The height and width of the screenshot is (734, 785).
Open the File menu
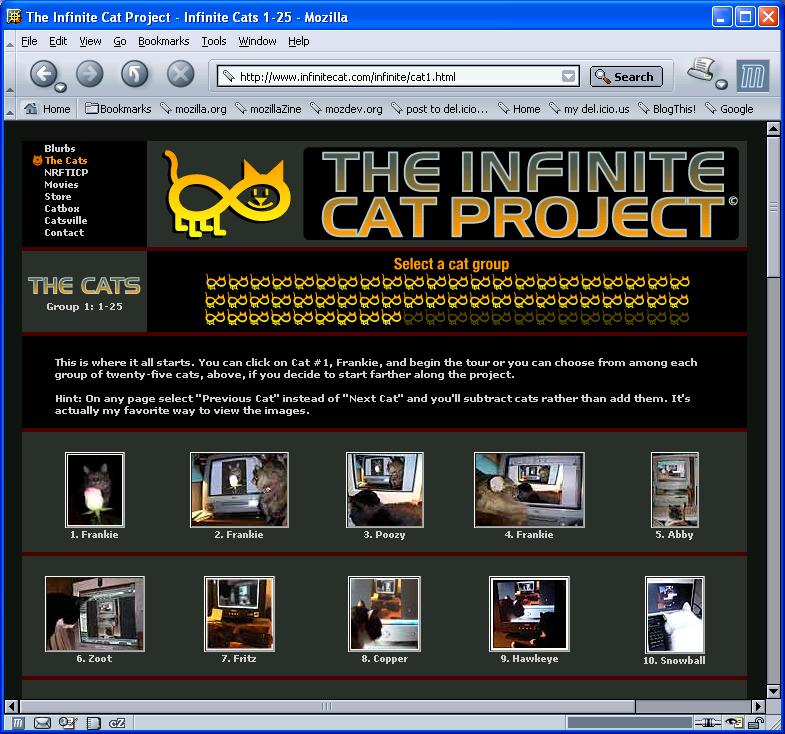pos(29,41)
